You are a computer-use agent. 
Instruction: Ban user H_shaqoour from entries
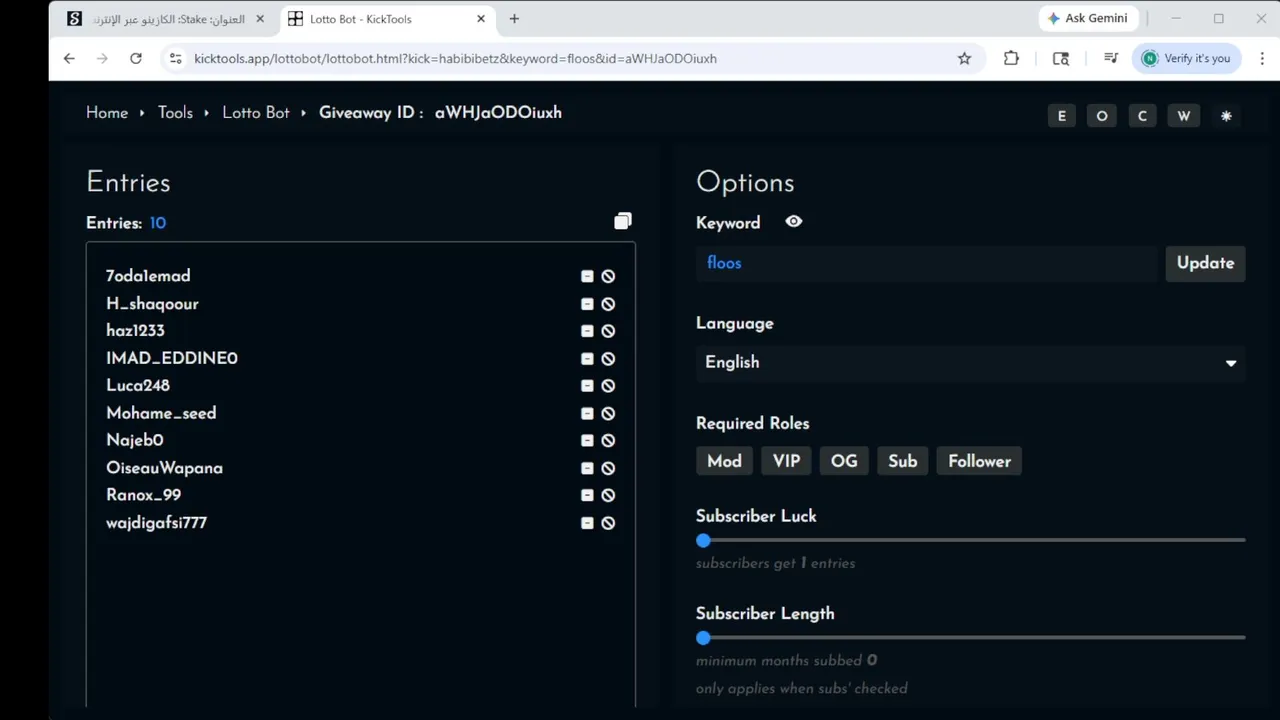tap(608, 304)
